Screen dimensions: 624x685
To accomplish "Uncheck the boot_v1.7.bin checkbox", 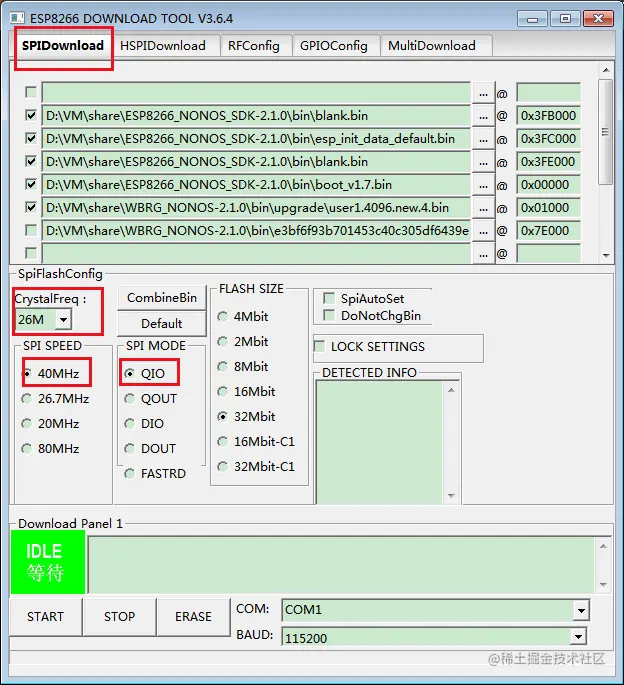I will (x=31, y=184).
